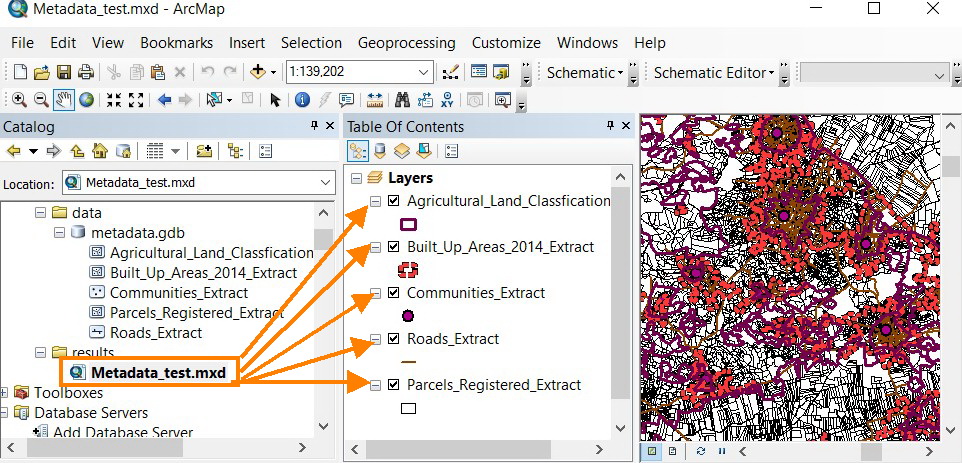Image resolution: width=962 pixels, height=463 pixels.
Task: Click the Go To XY tool
Action: pos(447,100)
